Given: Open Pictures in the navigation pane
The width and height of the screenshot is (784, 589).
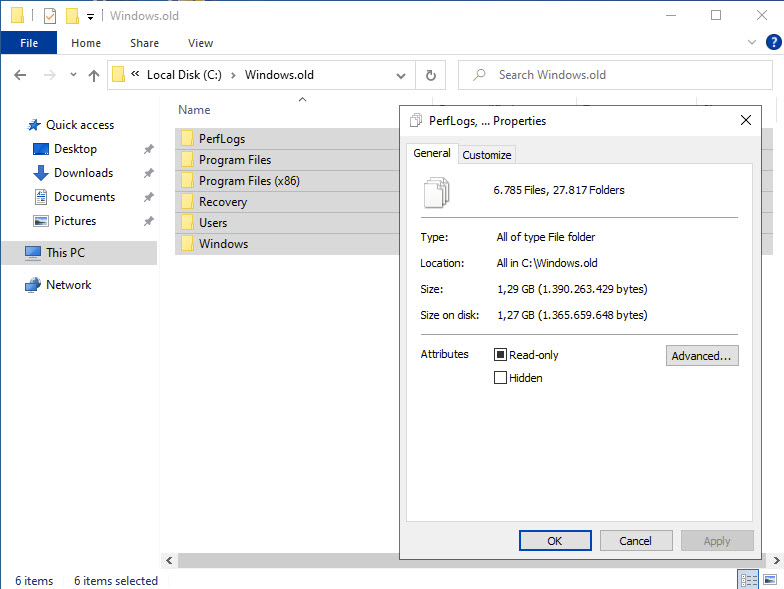Looking at the screenshot, I should [x=75, y=221].
